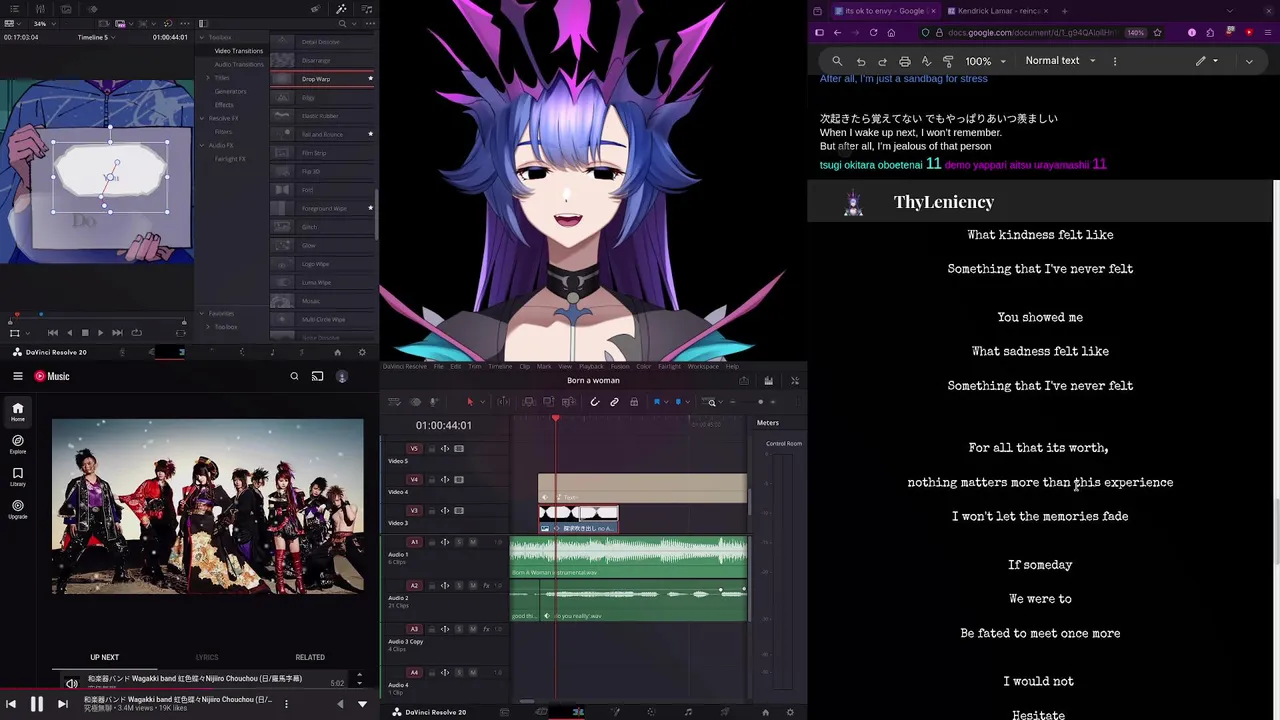Open YouTube Music Explore section
This screenshot has height=720, width=1280.
pos(17,444)
